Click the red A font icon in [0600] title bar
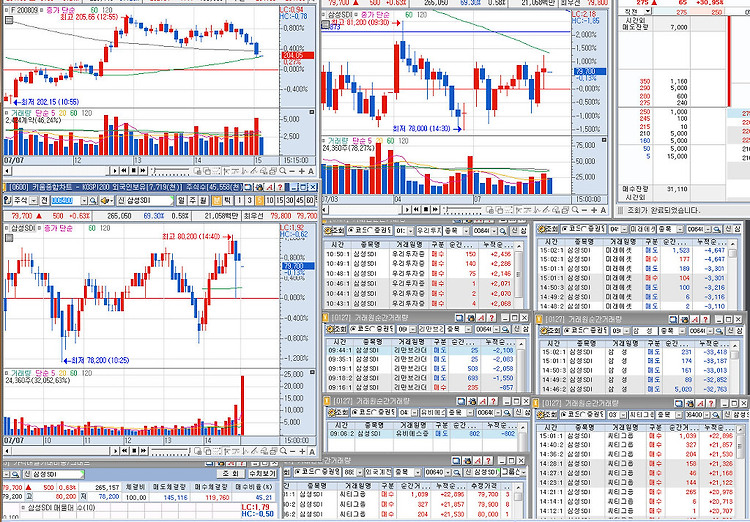This screenshot has height=522, width=750. [x=270, y=187]
